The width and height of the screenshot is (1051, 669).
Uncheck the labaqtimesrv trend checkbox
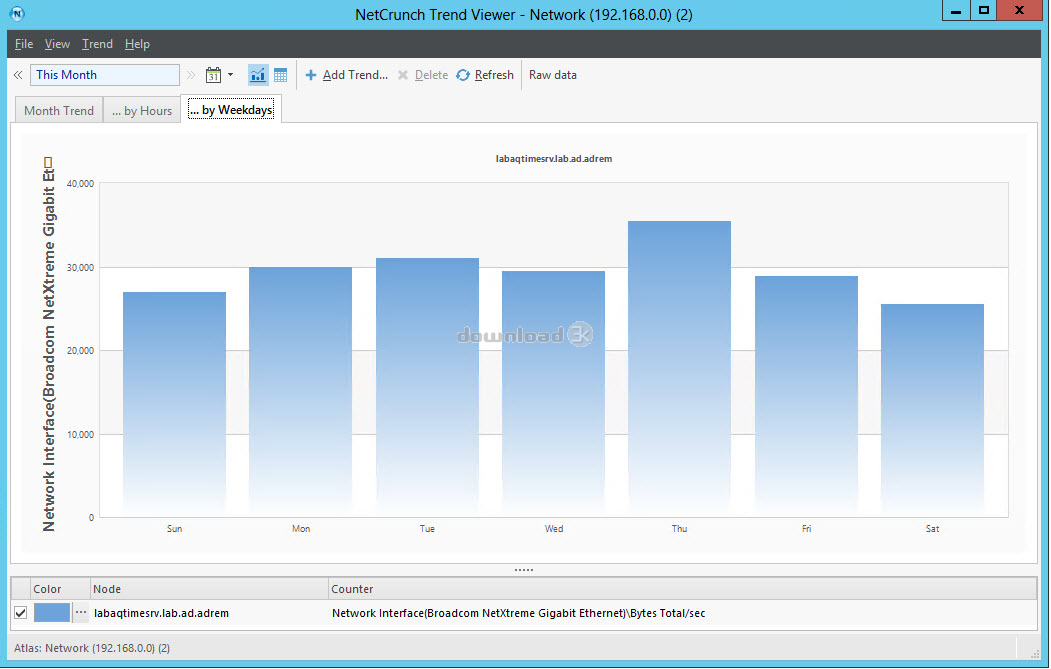click(x=21, y=613)
